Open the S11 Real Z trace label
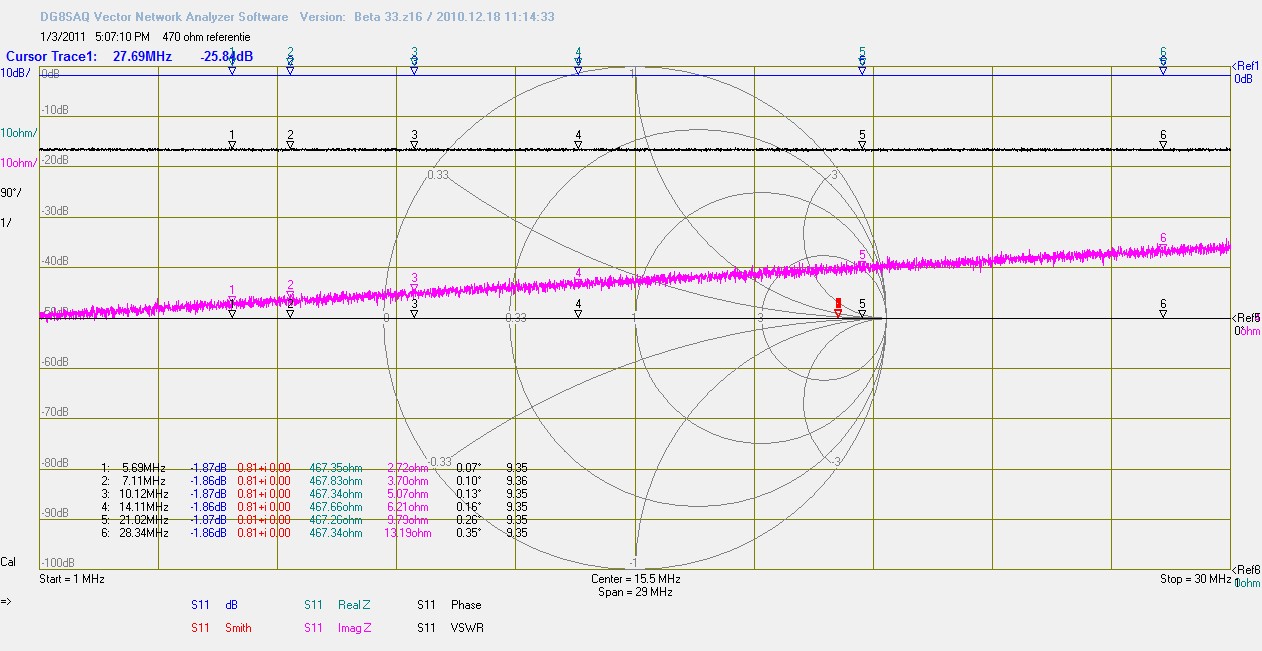Screen dimensions: 1262x651 [337, 605]
